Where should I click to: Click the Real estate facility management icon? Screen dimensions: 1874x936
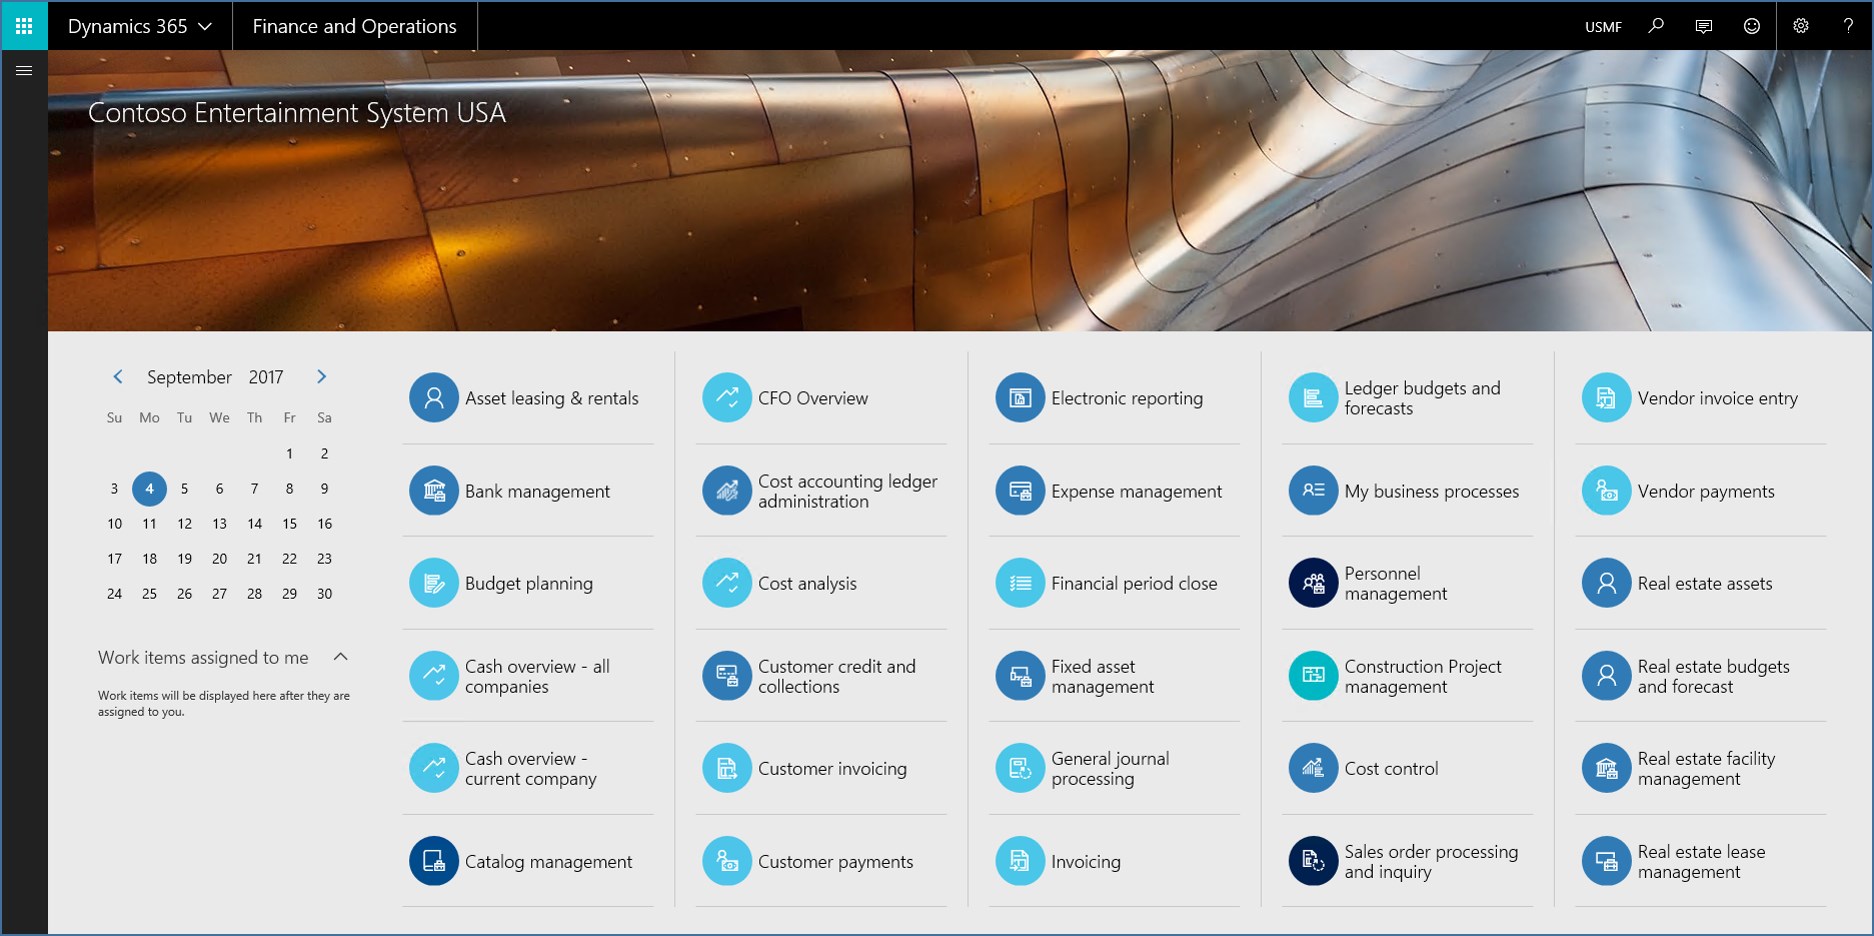(1606, 768)
